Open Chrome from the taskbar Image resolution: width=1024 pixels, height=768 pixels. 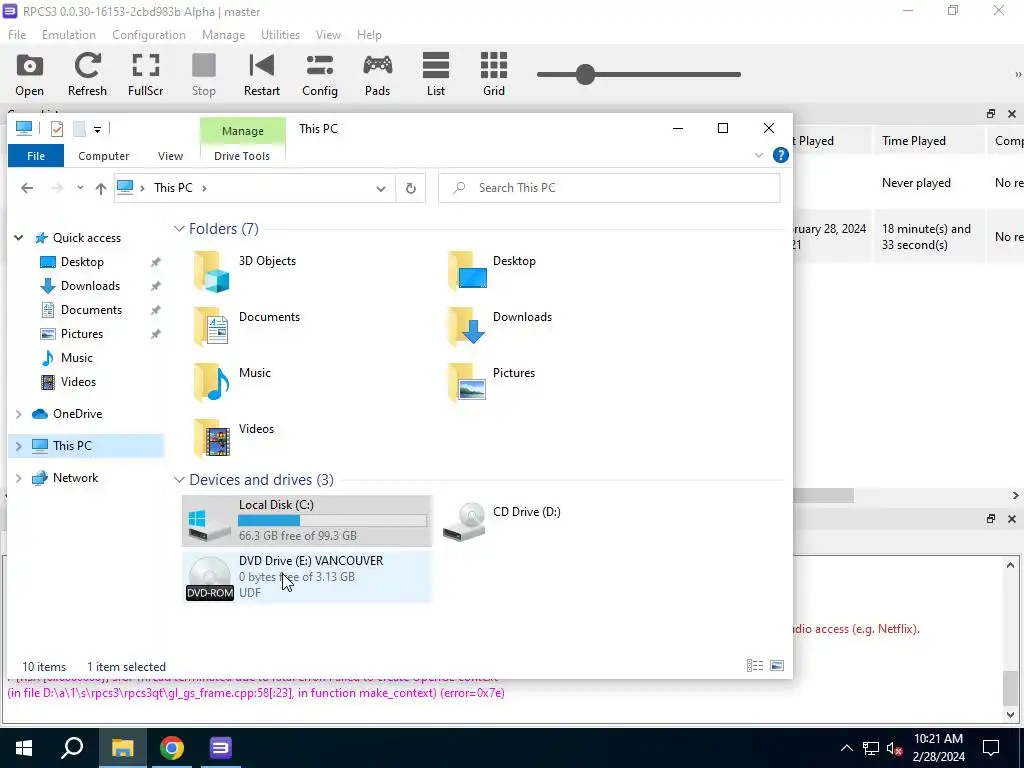(171, 748)
